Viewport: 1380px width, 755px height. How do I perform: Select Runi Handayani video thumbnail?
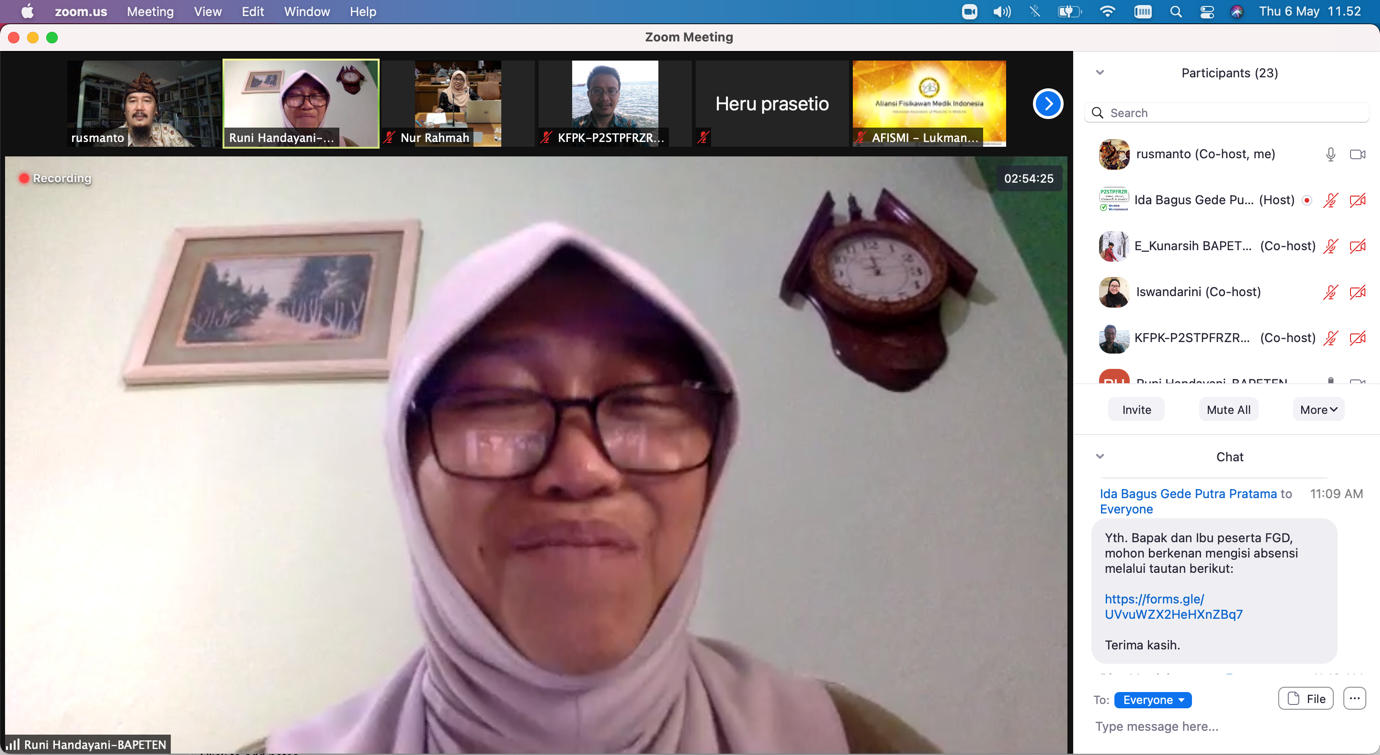click(301, 104)
